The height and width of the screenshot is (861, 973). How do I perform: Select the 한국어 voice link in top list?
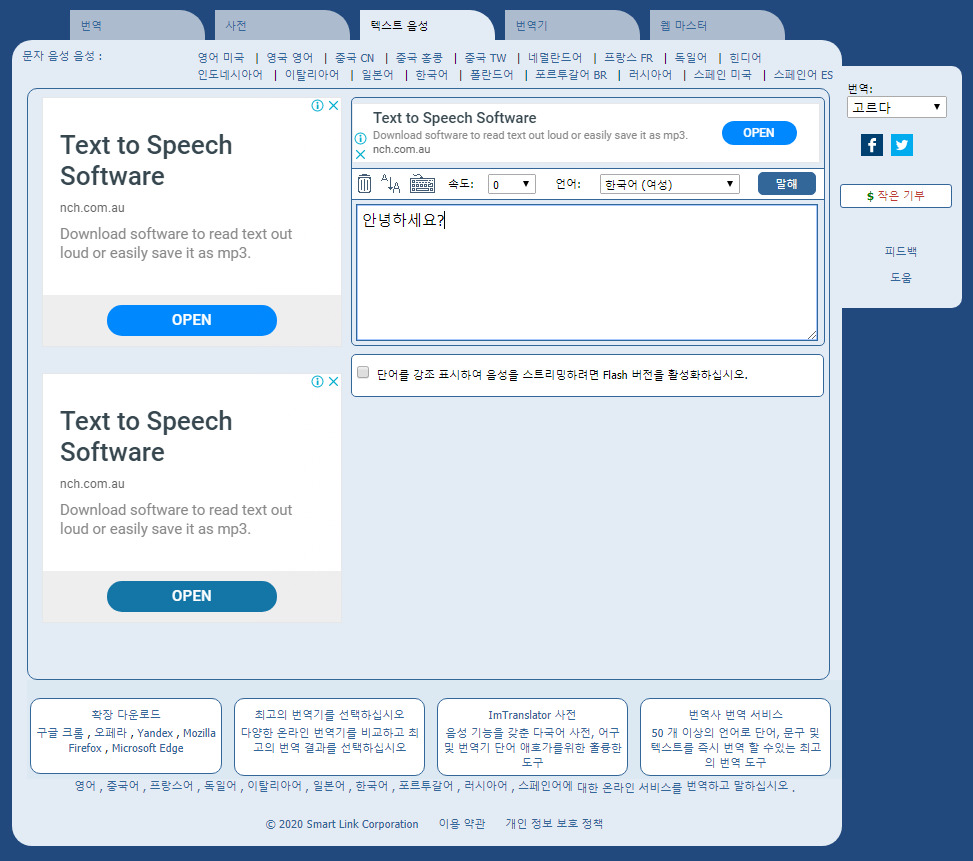tap(431, 74)
